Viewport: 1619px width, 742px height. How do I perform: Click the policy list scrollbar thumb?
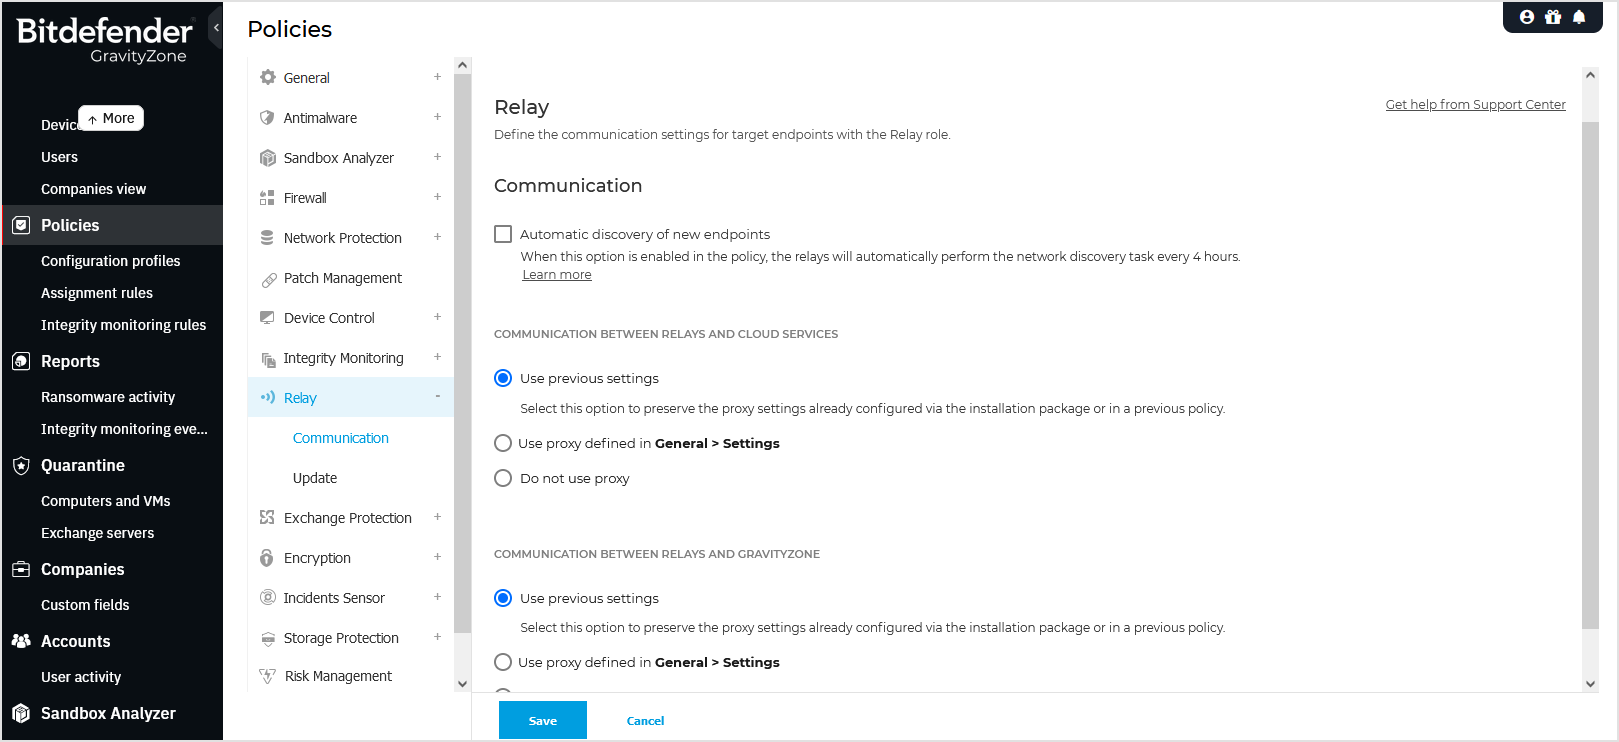pos(462,353)
